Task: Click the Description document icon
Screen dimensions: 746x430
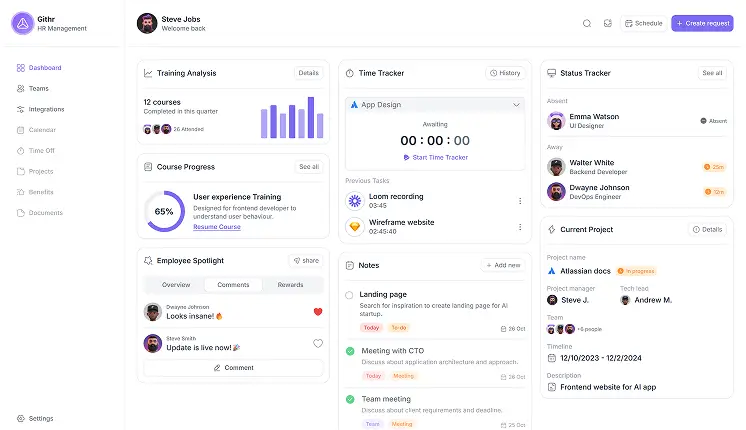Action: (551, 387)
